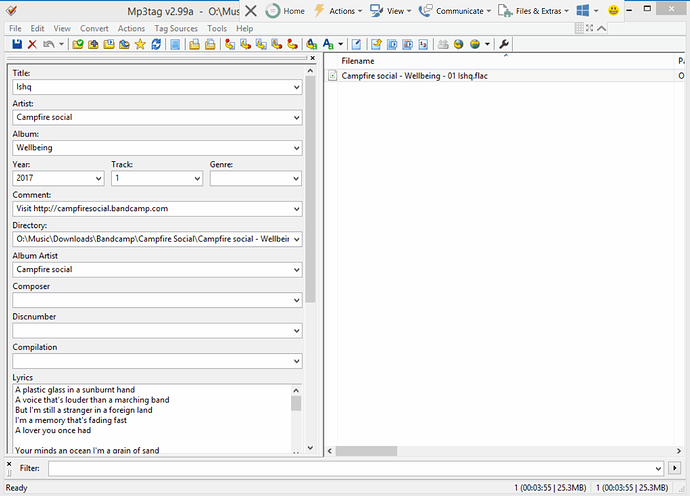The width and height of the screenshot is (690, 496).
Task: Run the Tag - Tag converter icon
Action: tap(293, 44)
